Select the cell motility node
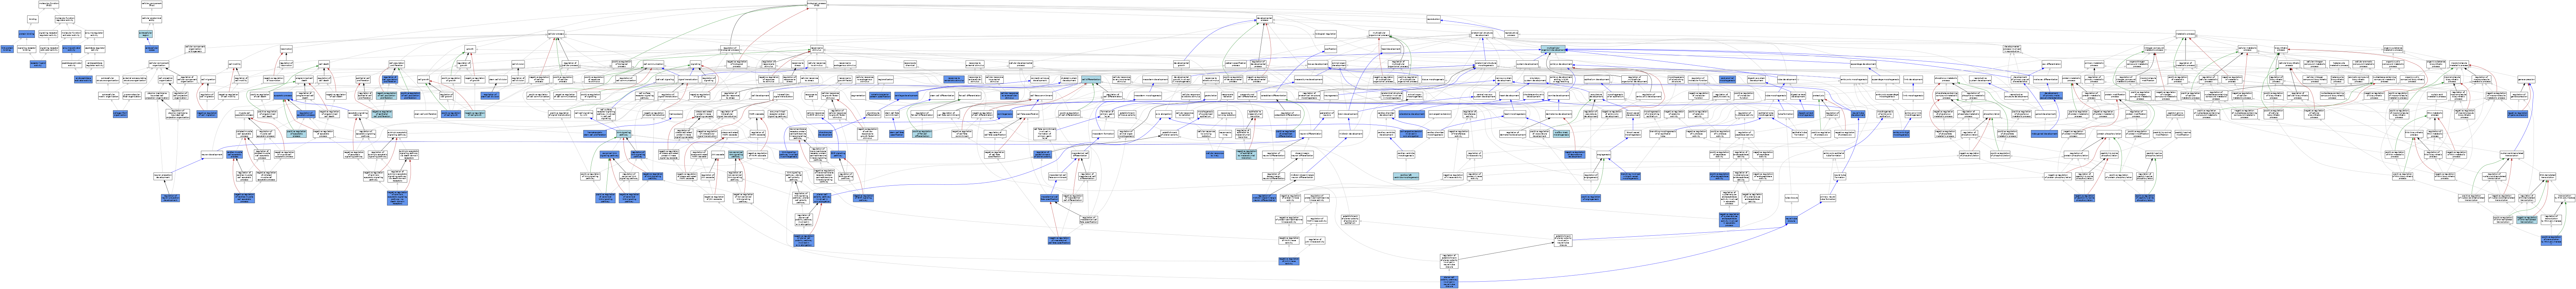 pyautogui.click(x=235, y=64)
